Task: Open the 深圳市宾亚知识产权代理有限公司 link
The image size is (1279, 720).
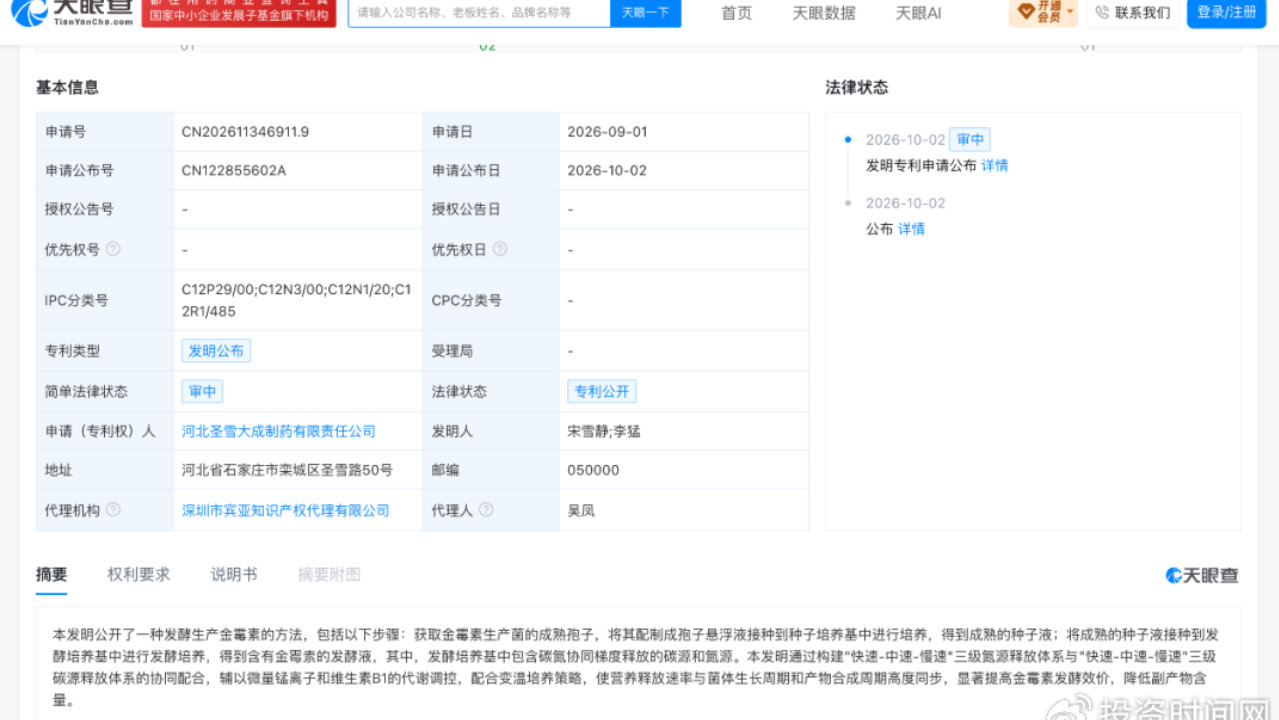Action: [x=285, y=510]
